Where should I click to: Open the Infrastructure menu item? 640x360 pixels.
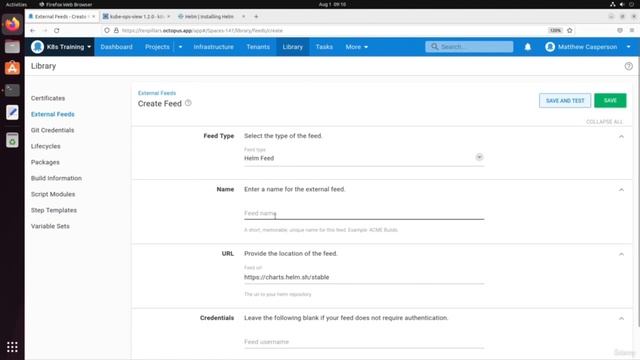coord(213,47)
